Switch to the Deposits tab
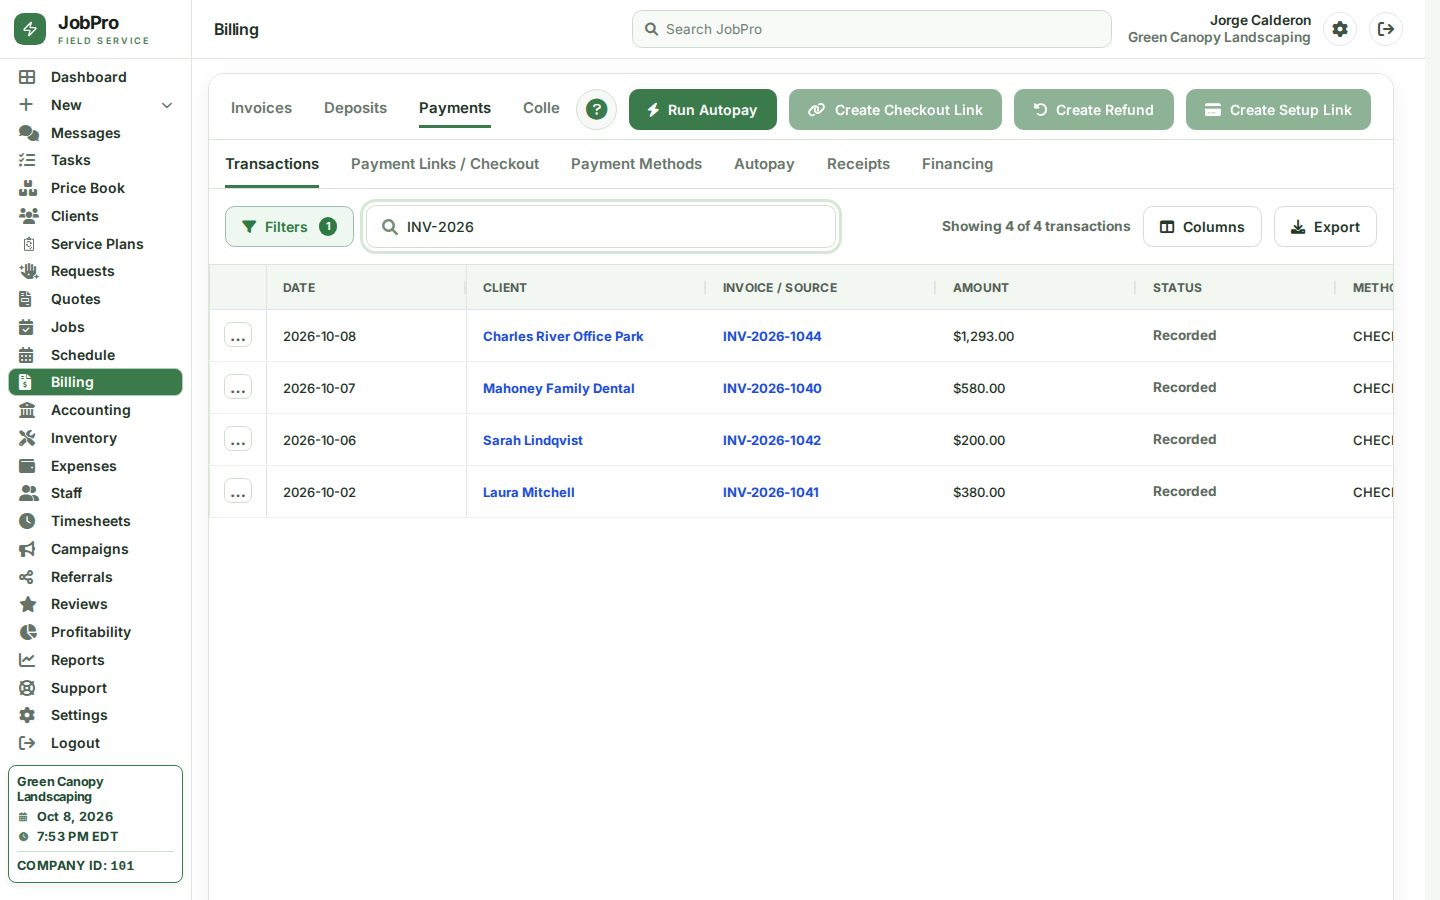This screenshot has height=900, width=1440. (355, 108)
